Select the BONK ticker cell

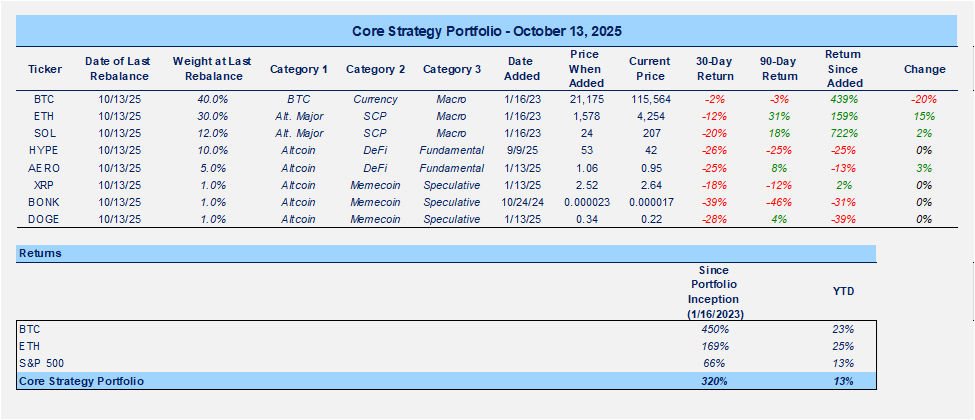point(44,201)
